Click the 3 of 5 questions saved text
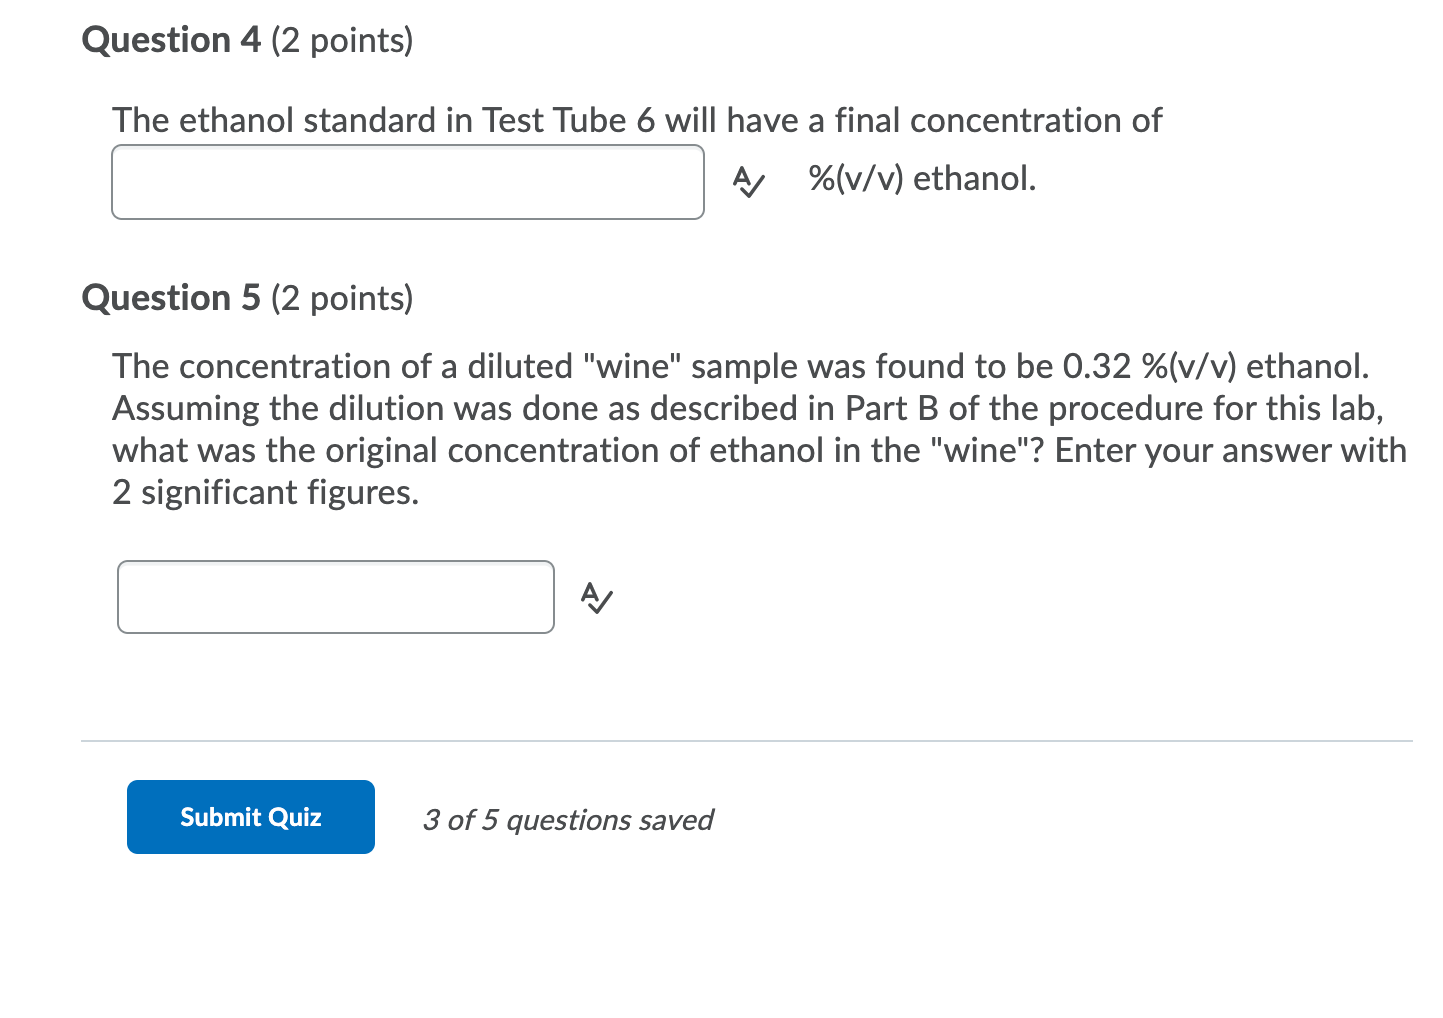Image resolution: width=1443 pixels, height=1018 pixels. point(568,819)
